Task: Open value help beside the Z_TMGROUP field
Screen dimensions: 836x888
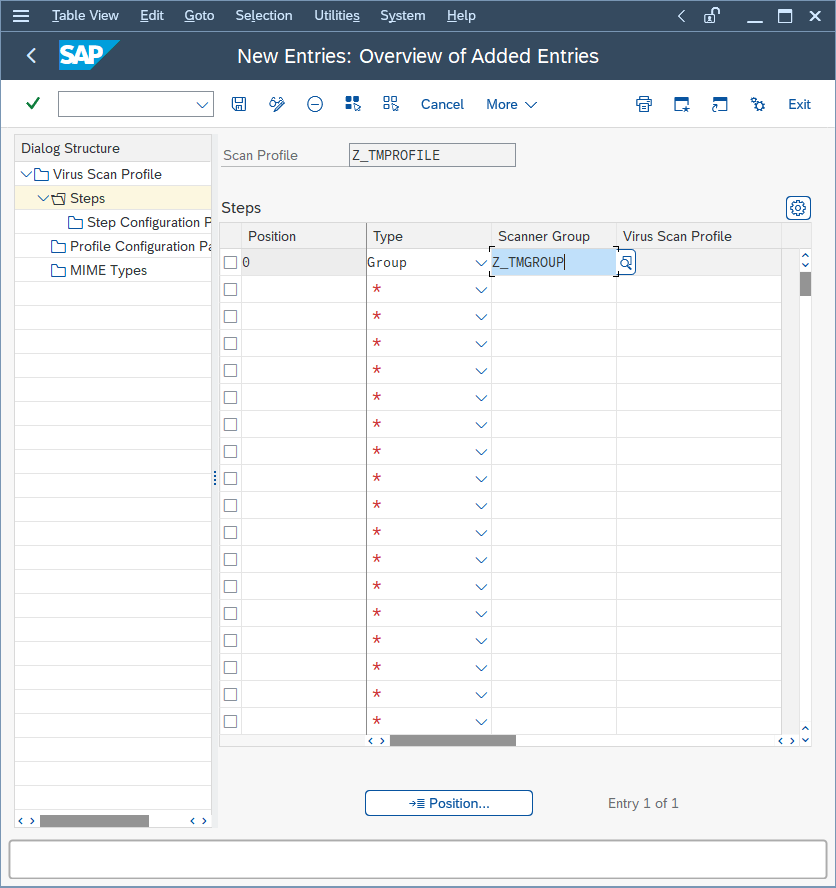Action: [625, 261]
